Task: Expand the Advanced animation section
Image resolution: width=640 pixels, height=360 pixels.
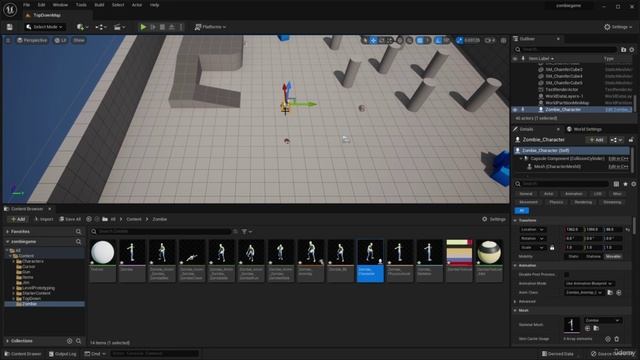Action: [515, 302]
